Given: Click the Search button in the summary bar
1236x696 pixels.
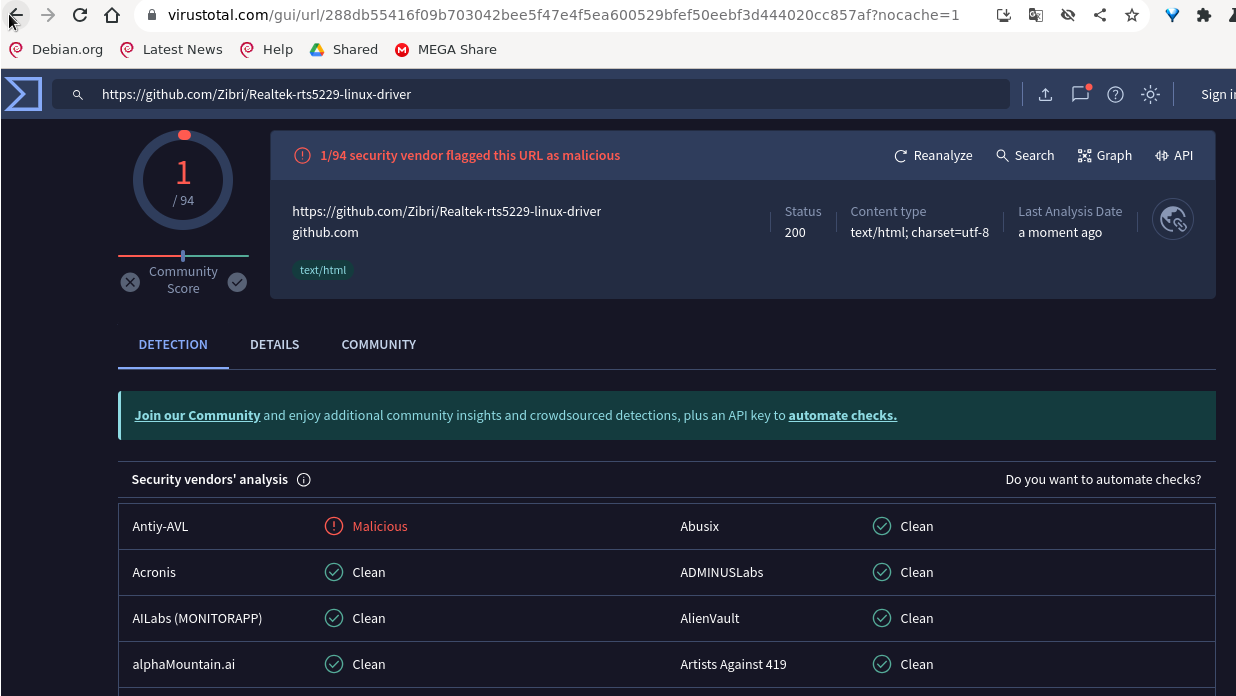Looking at the screenshot, I should point(1025,156).
